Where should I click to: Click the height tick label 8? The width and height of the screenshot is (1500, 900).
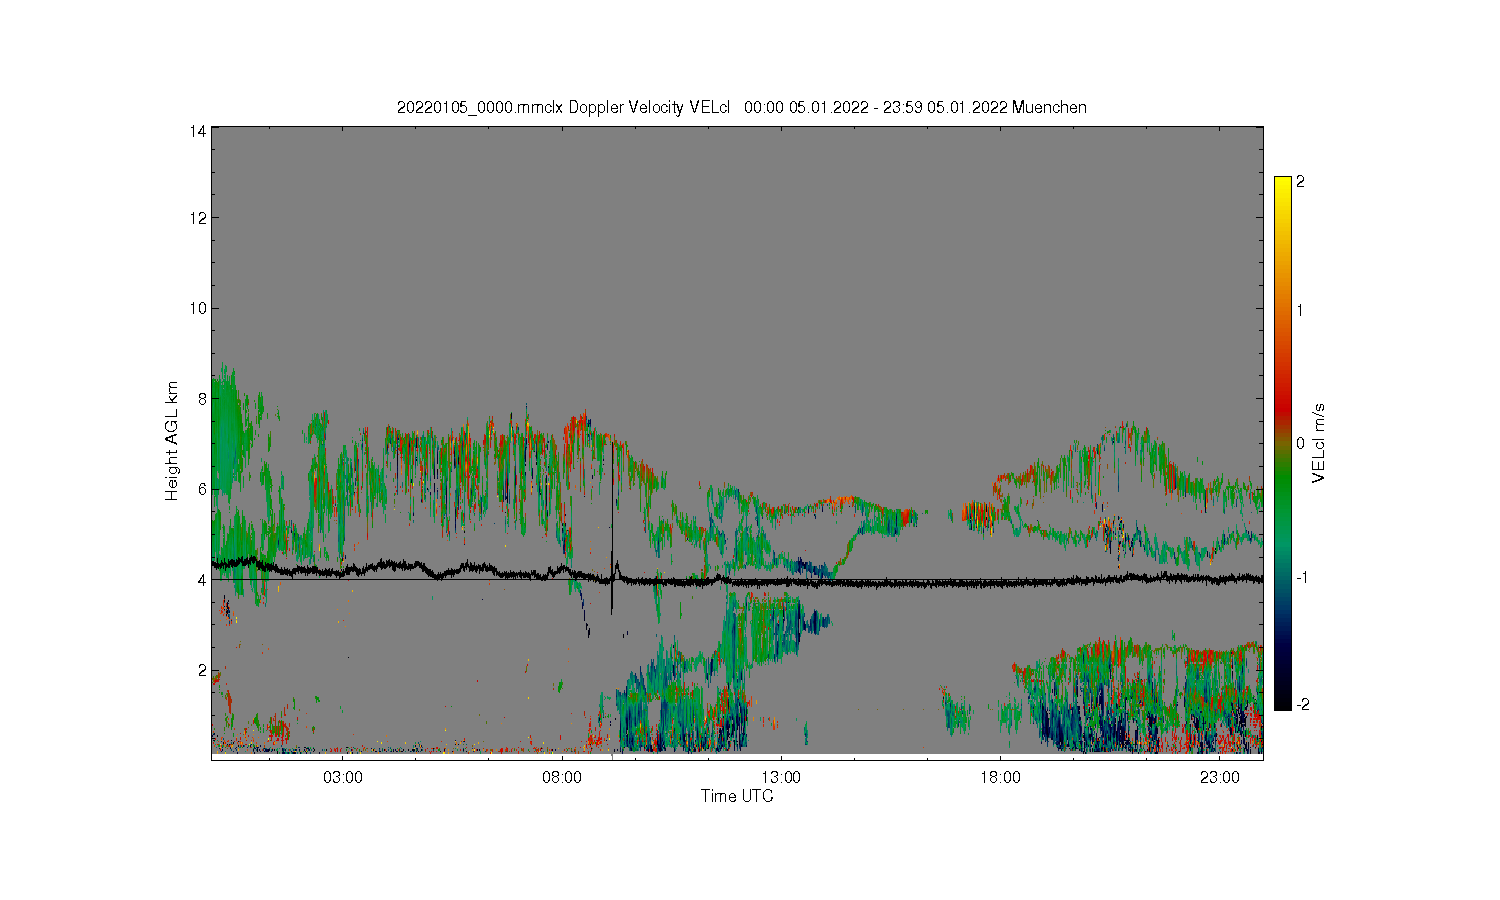tap(203, 398)
